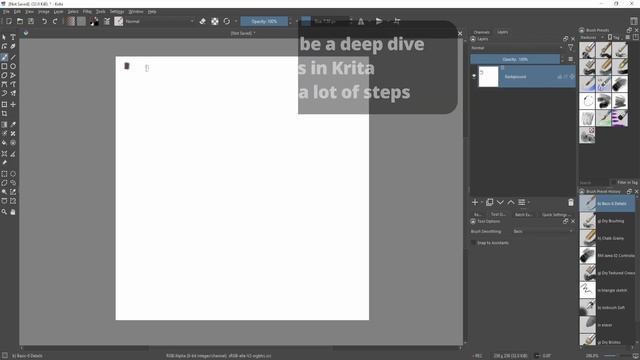Reload original brush preset icon
640x360 pixels.
click(227, 21)
